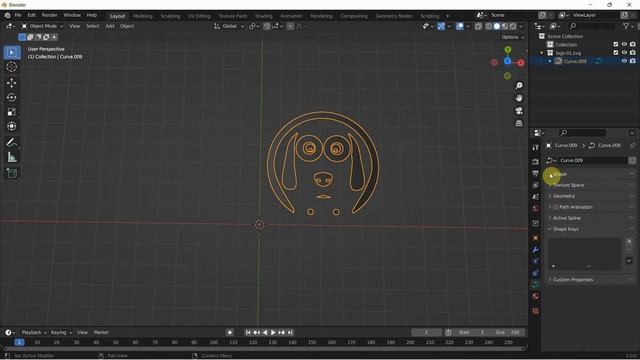Image resolution: width=640 pixels, height=360 pixels.
Task: Click the viewport zoom magnifier icon
Action: (519, 86)
